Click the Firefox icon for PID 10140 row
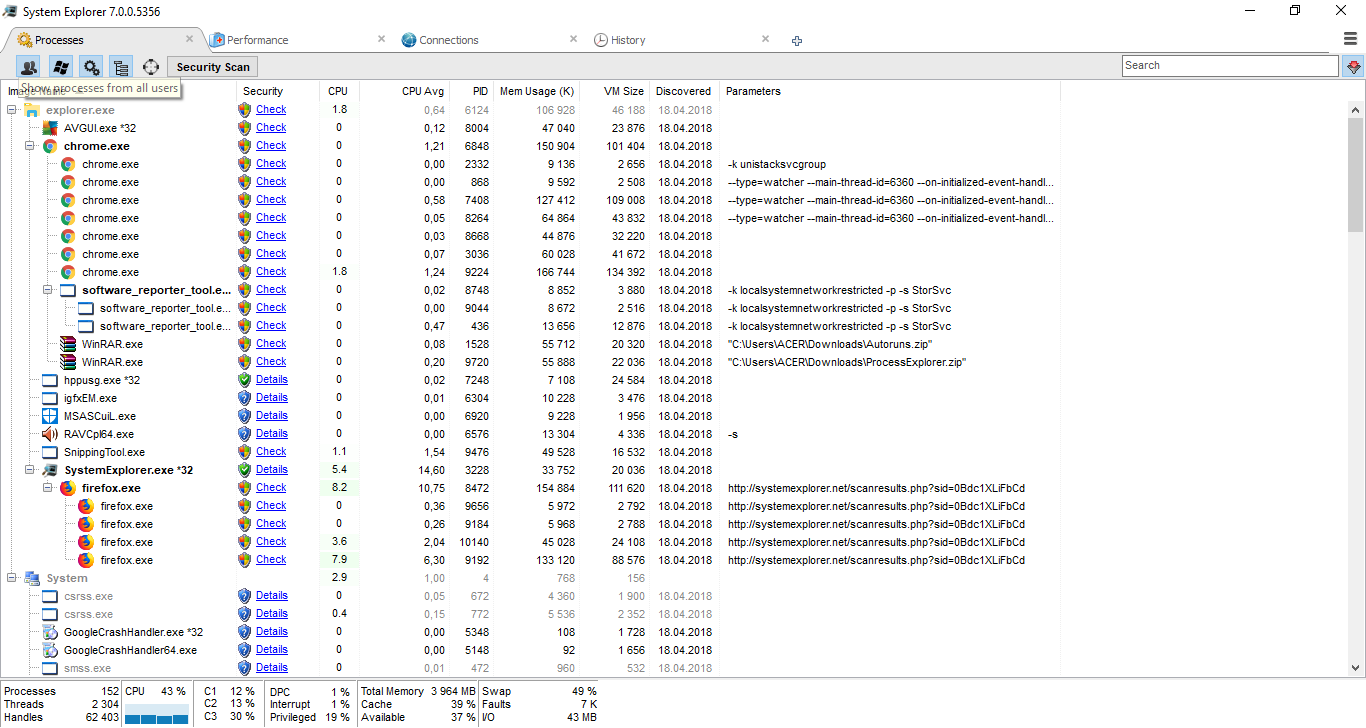 [86, 542]
